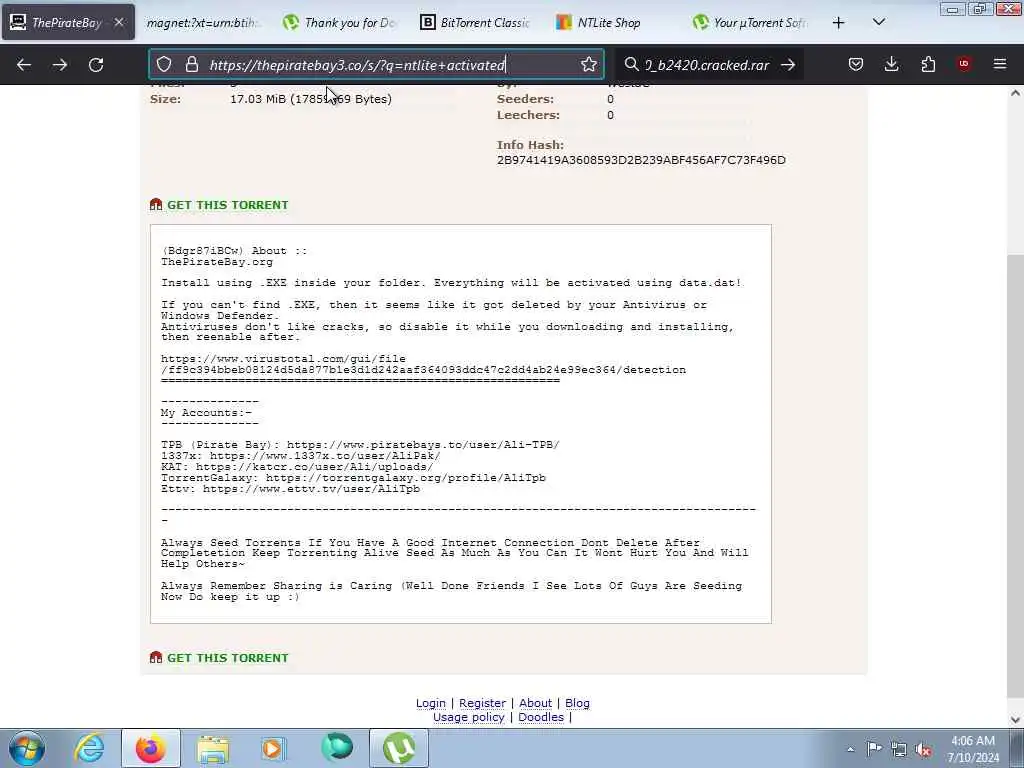Open the Doodles link
1024x768 pixels.
click(x=541, y=717)
